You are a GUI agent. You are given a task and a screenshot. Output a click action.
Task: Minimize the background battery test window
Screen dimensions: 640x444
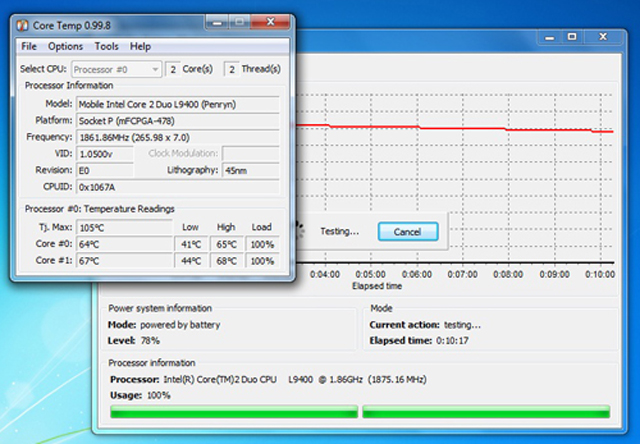coord(549,37)
